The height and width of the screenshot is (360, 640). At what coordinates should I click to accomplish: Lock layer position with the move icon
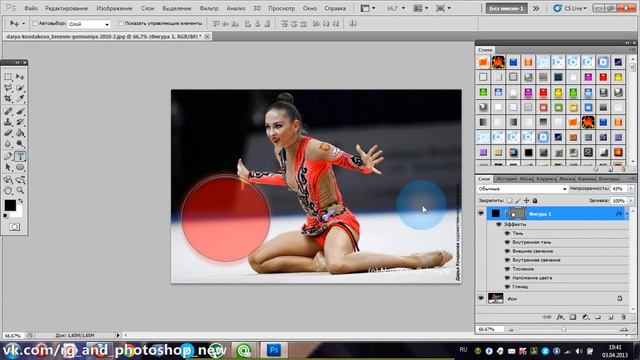(x=526, y=201)
